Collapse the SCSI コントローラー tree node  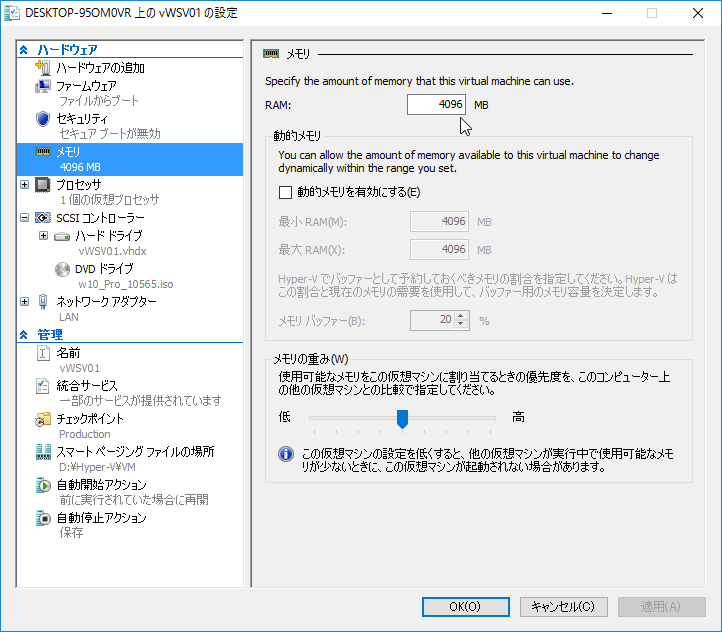24,218
